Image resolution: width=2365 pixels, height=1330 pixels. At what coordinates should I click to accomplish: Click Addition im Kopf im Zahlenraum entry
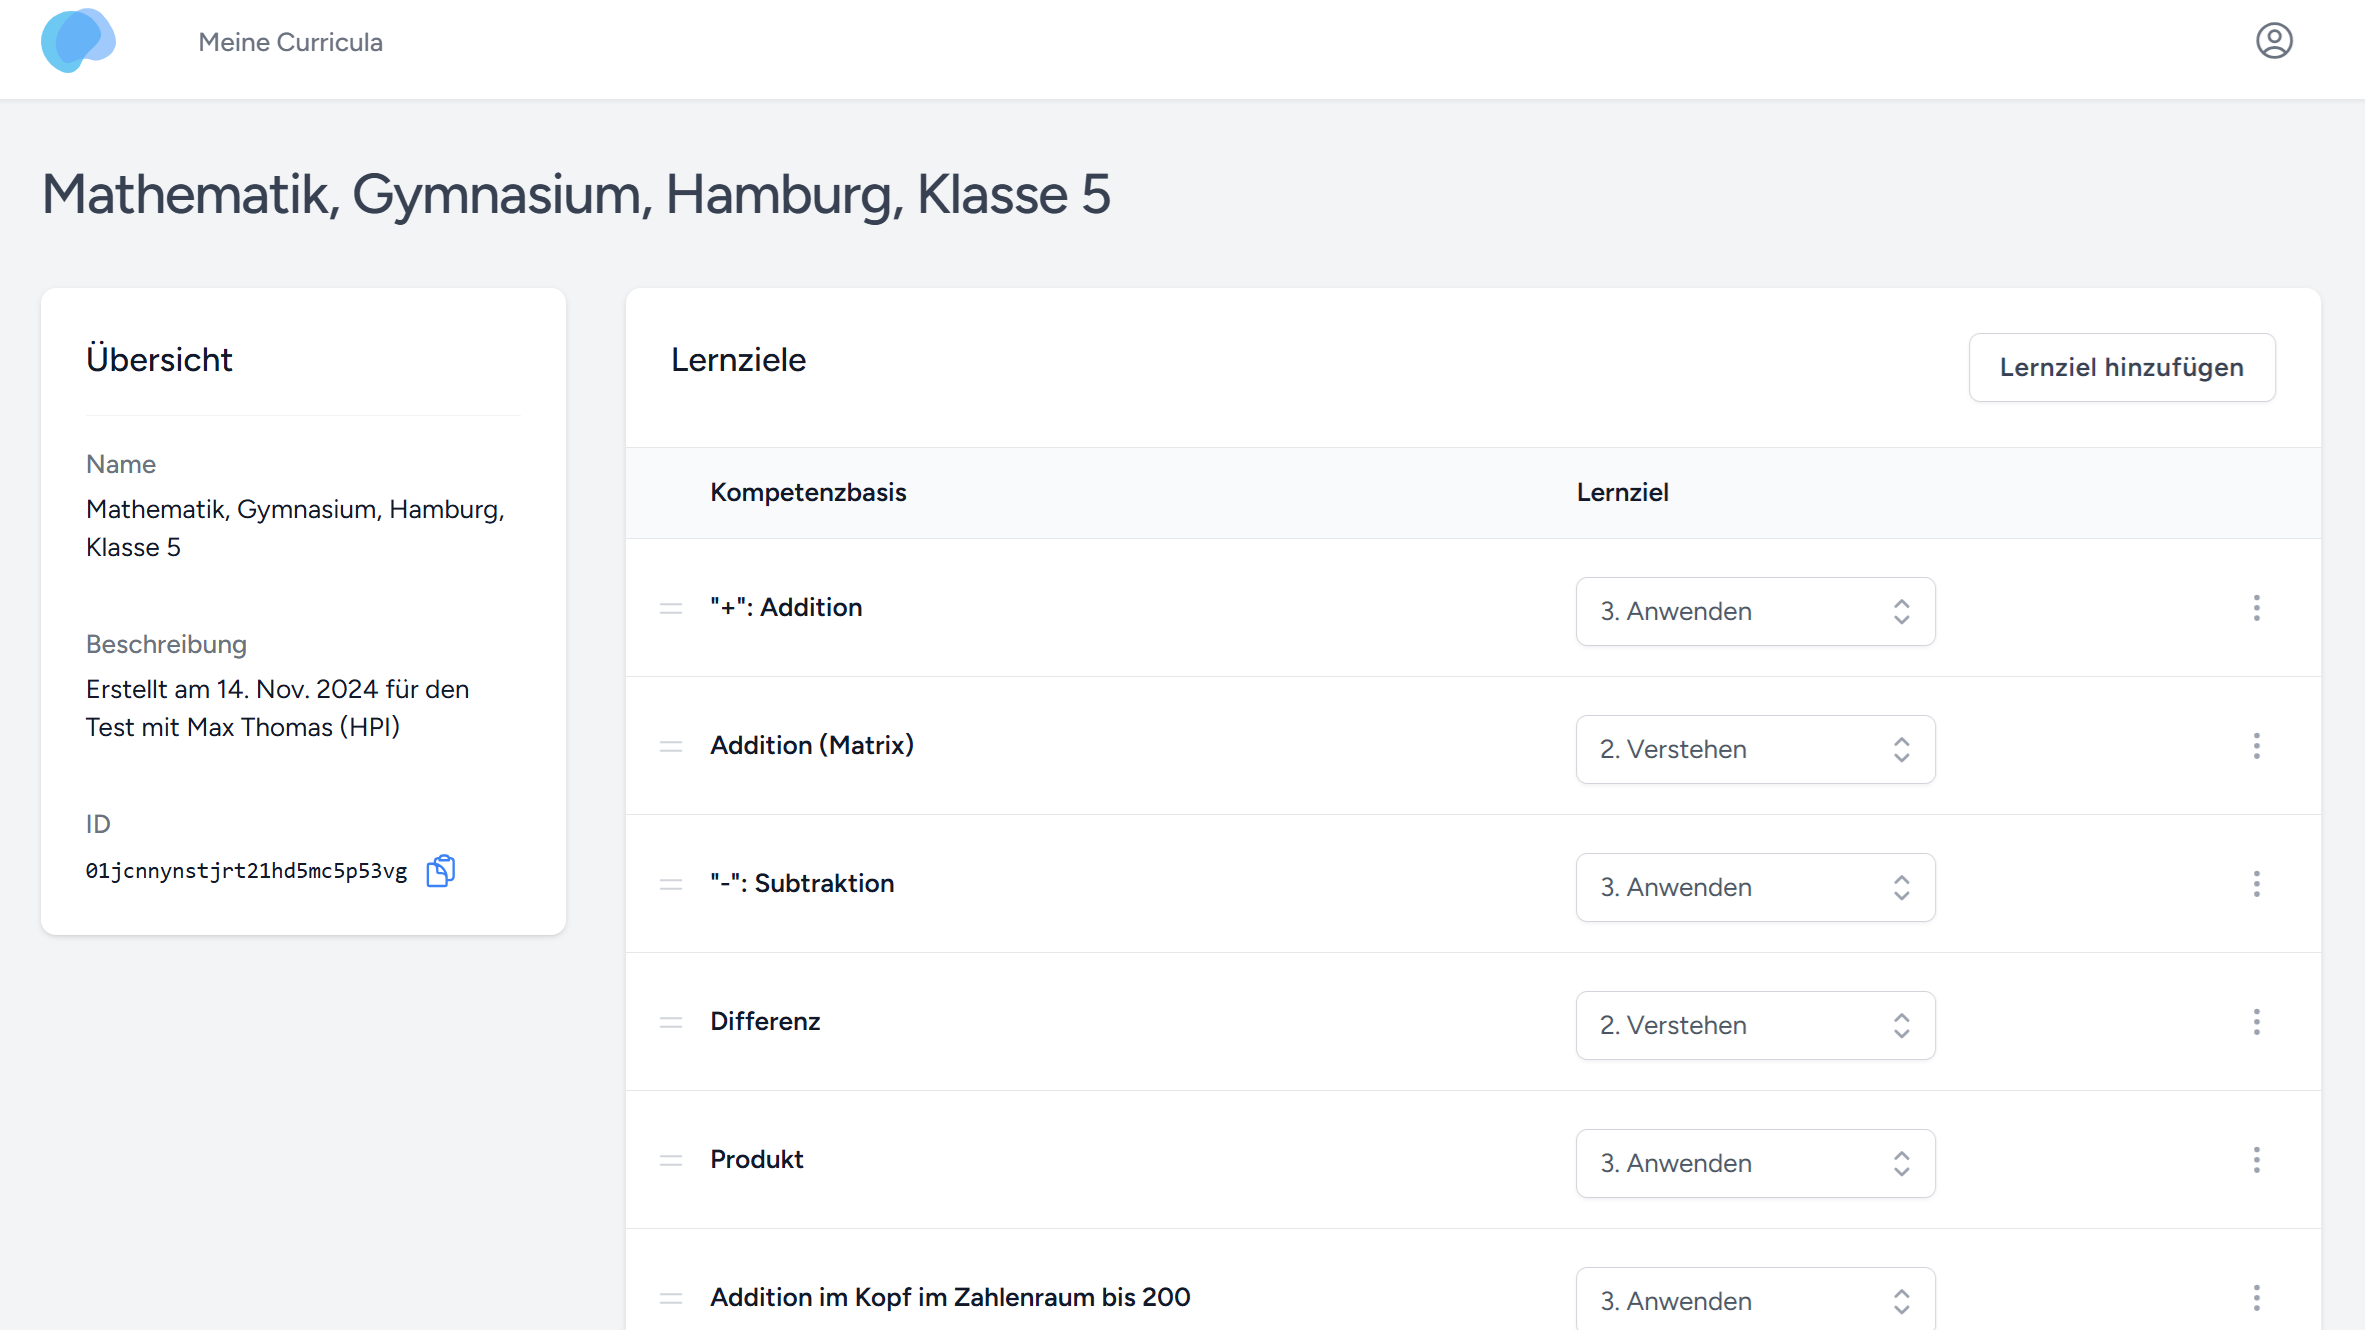pos(950,1297)
